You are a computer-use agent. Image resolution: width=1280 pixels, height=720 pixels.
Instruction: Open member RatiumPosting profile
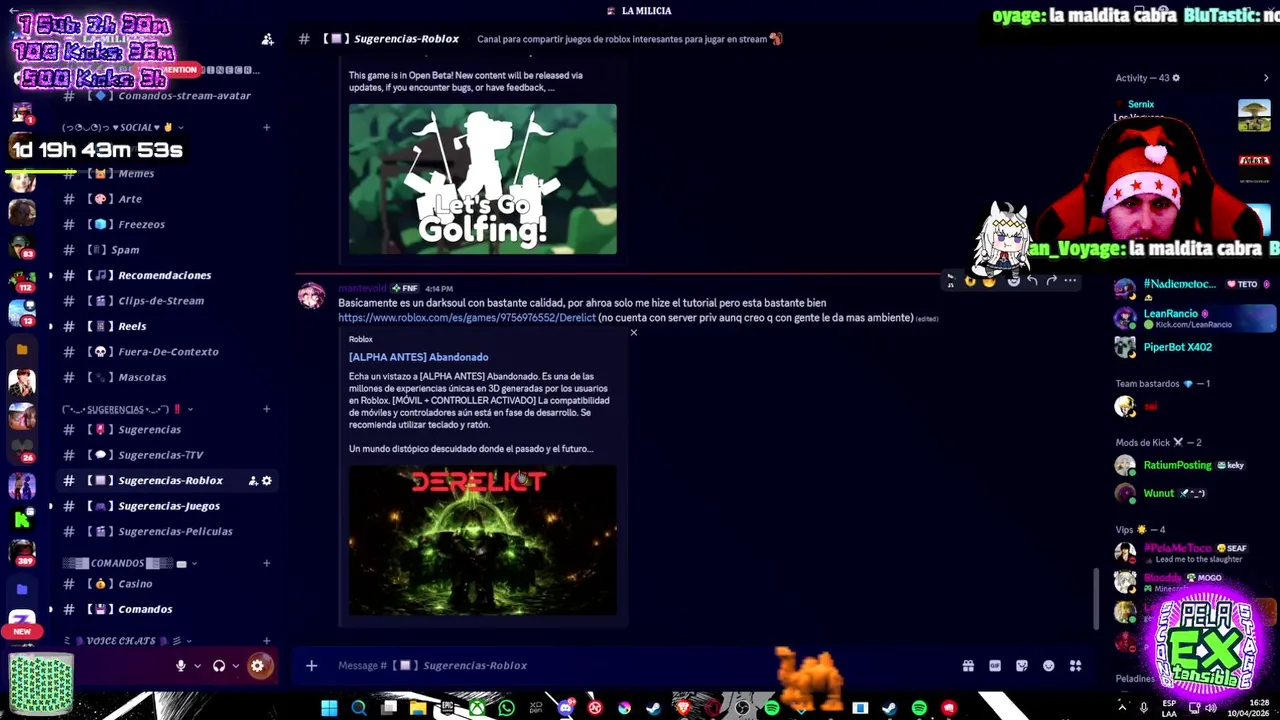point(1195,465)
